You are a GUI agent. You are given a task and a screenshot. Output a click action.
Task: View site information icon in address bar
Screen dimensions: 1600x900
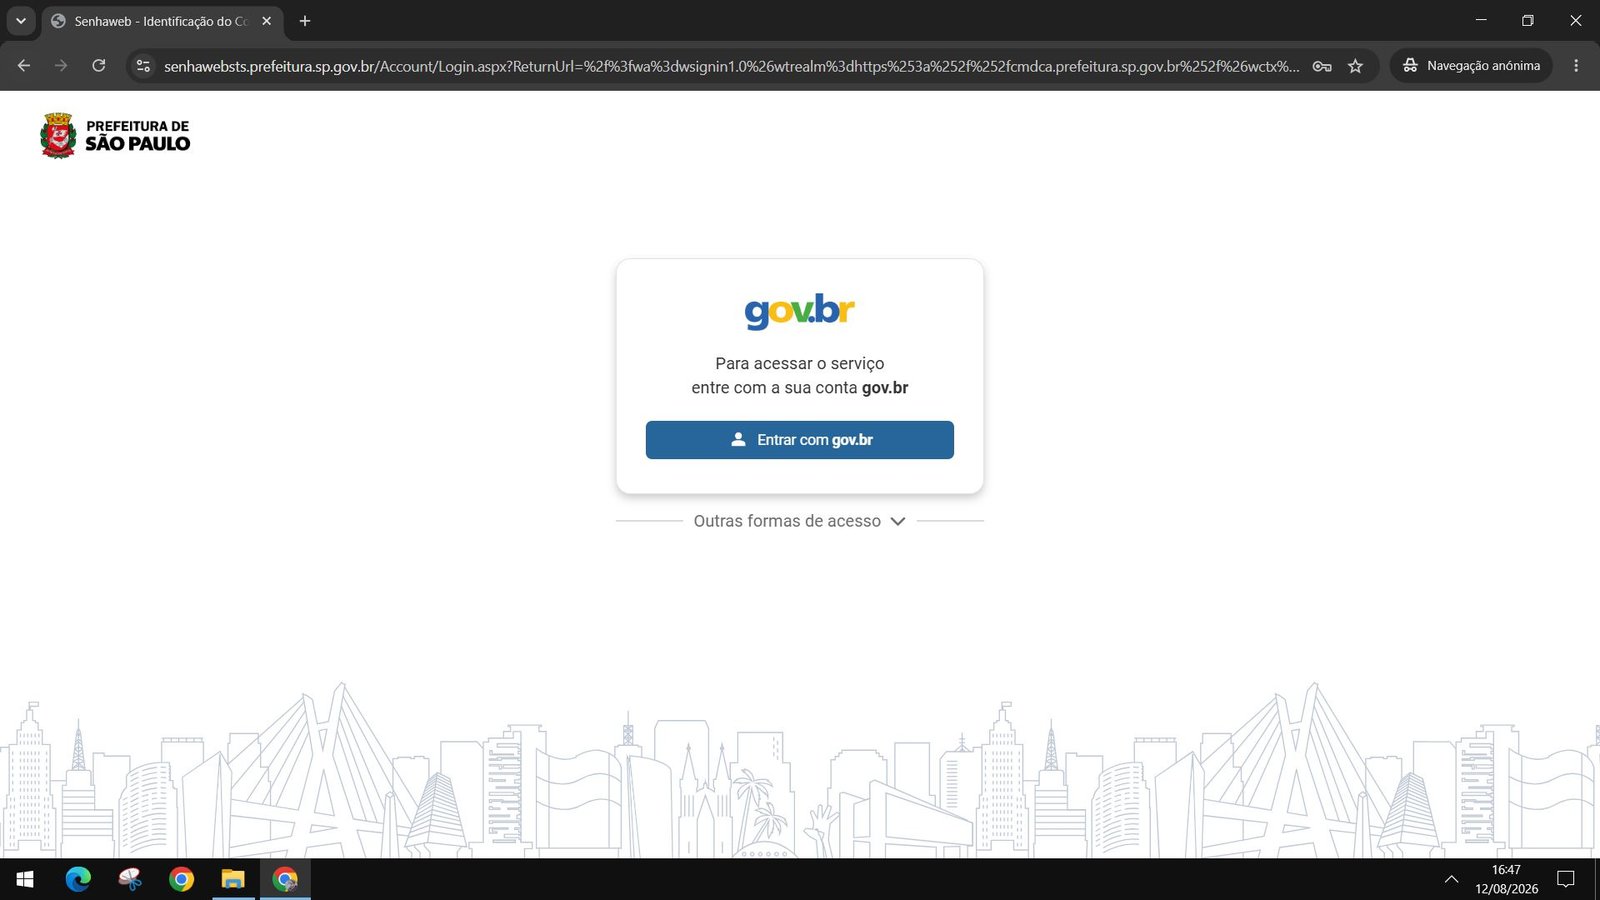click(143, 66)
